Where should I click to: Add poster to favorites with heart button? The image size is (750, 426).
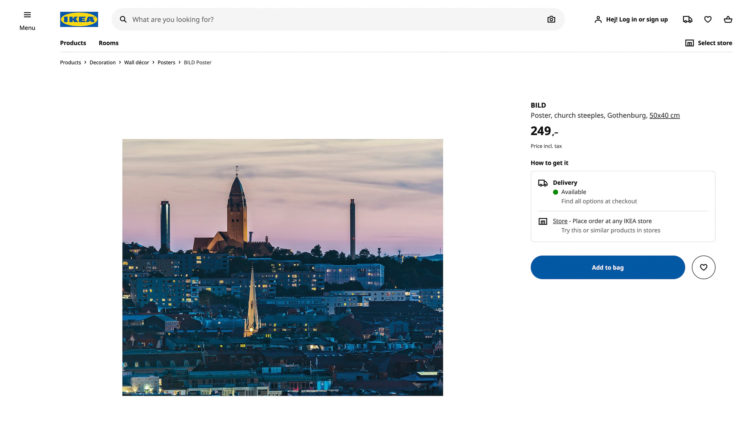pyautogui.click(x=703, y=267)
